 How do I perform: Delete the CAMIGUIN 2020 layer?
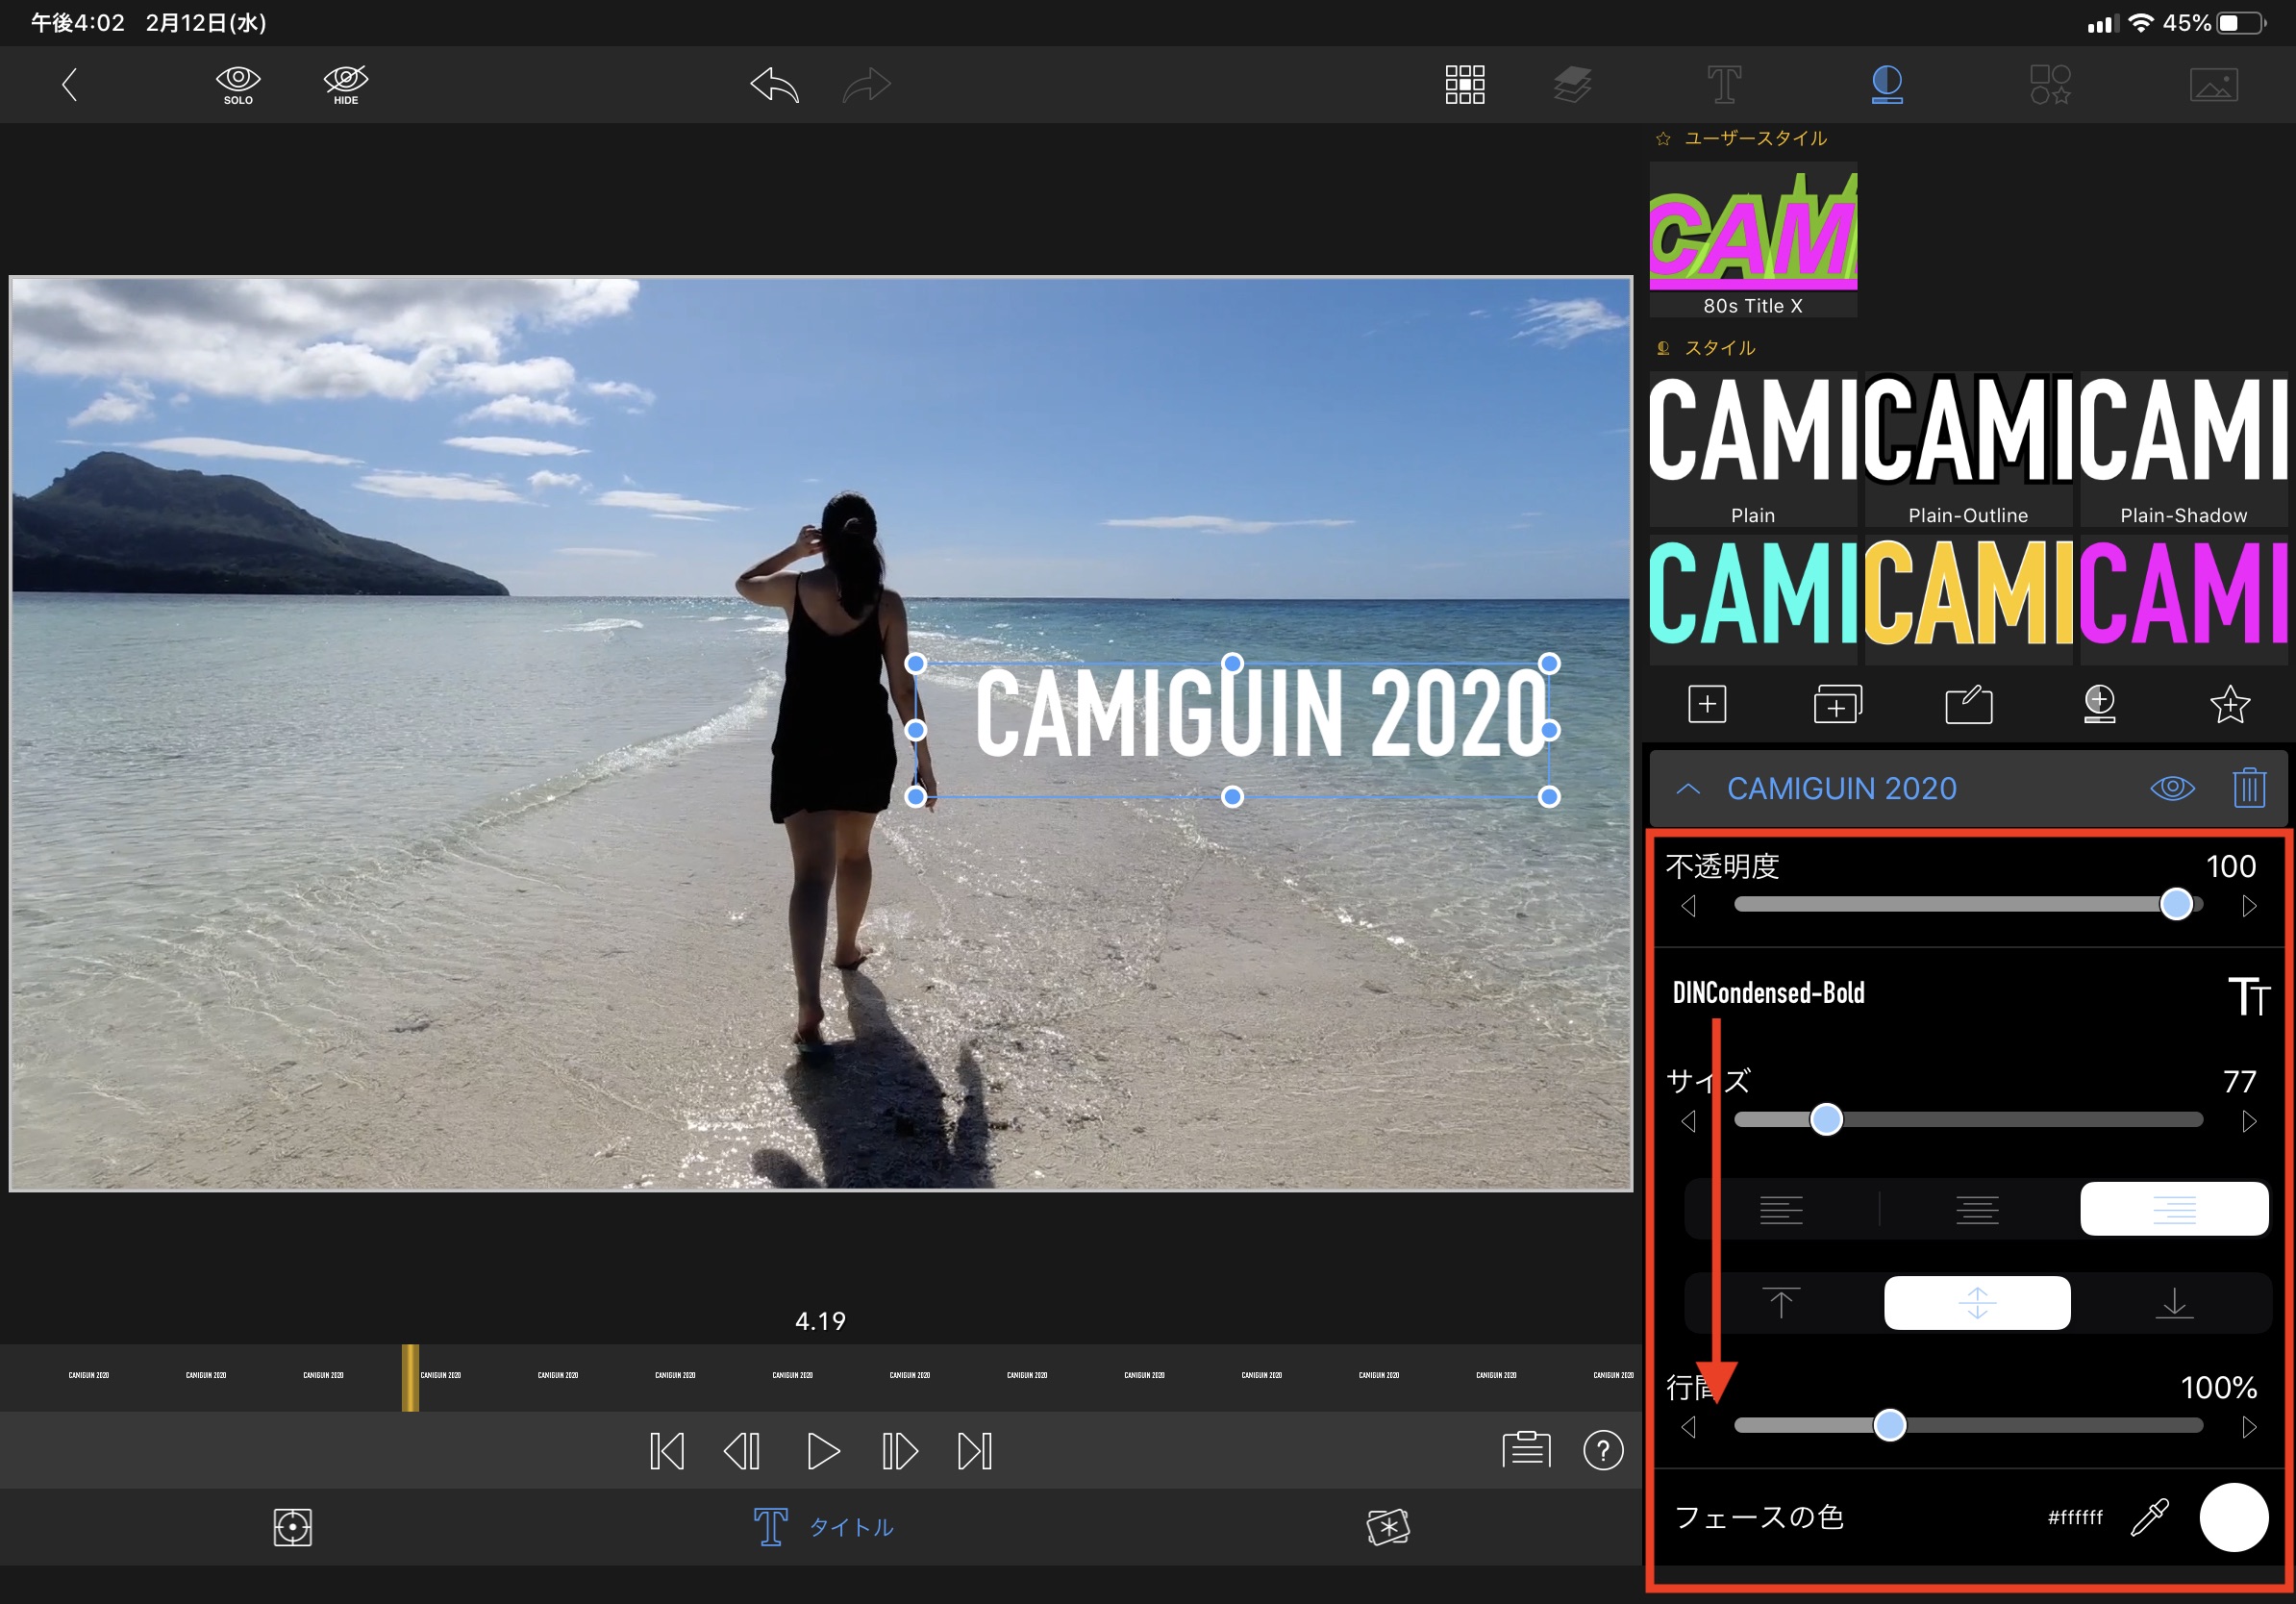[2248, 788]
